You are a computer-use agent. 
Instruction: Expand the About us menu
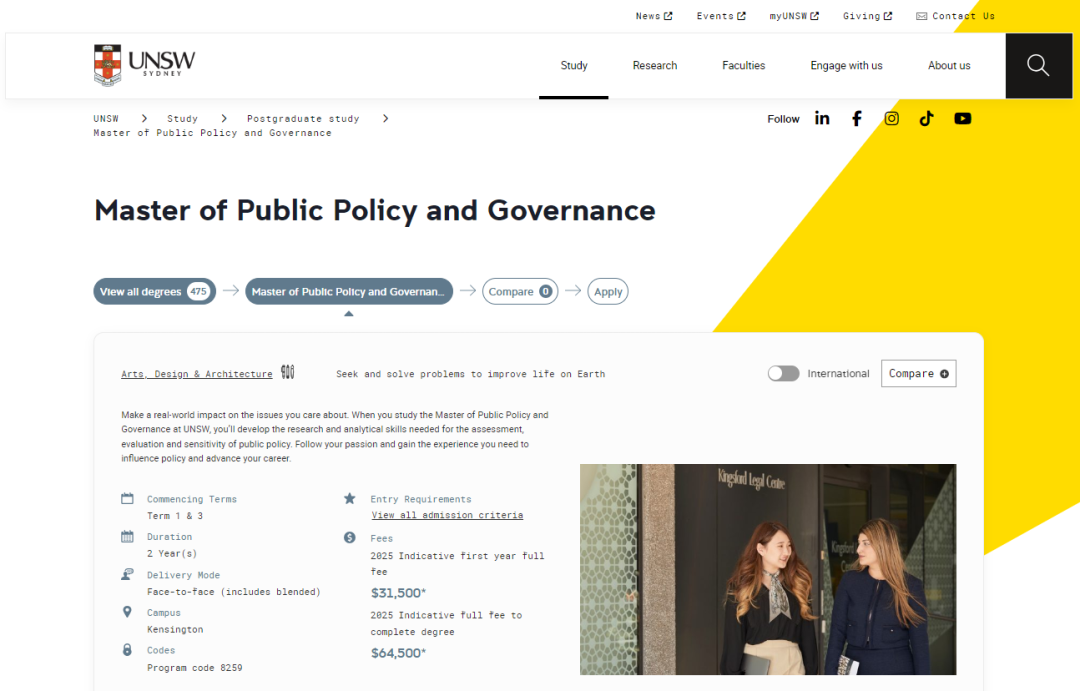pyautogui.click(x=949, y=66)
